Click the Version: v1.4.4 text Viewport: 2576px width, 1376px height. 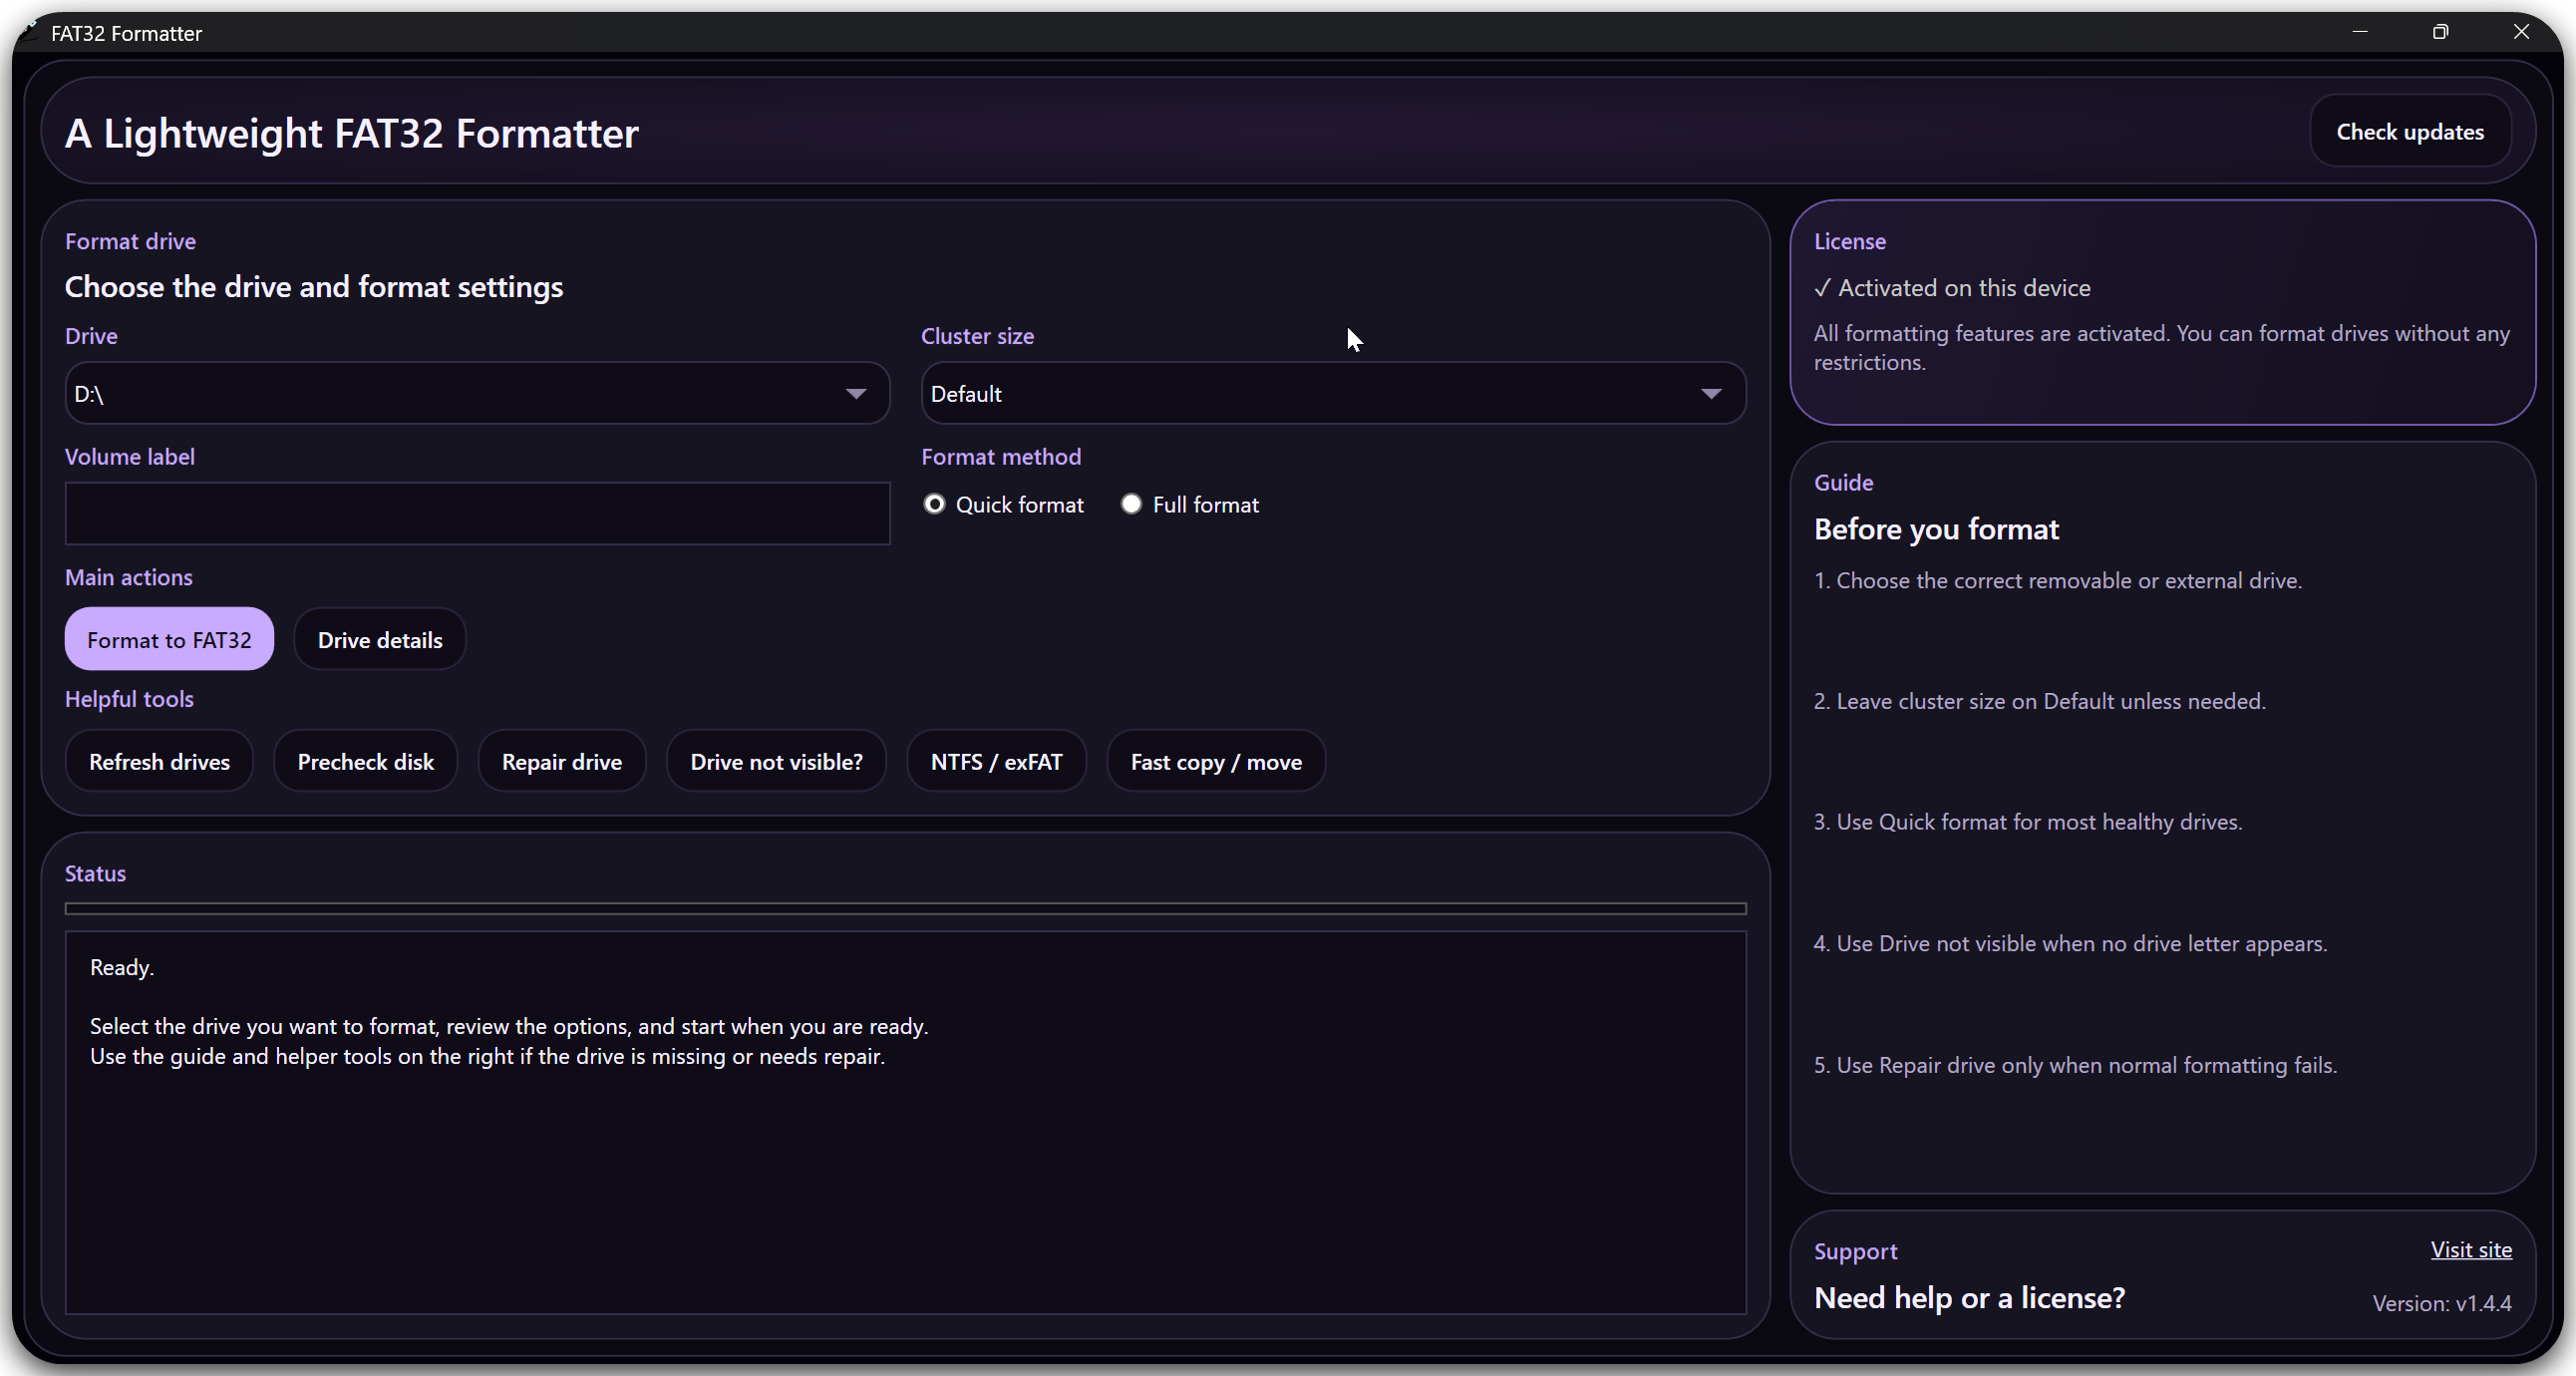(2442, 1304)
